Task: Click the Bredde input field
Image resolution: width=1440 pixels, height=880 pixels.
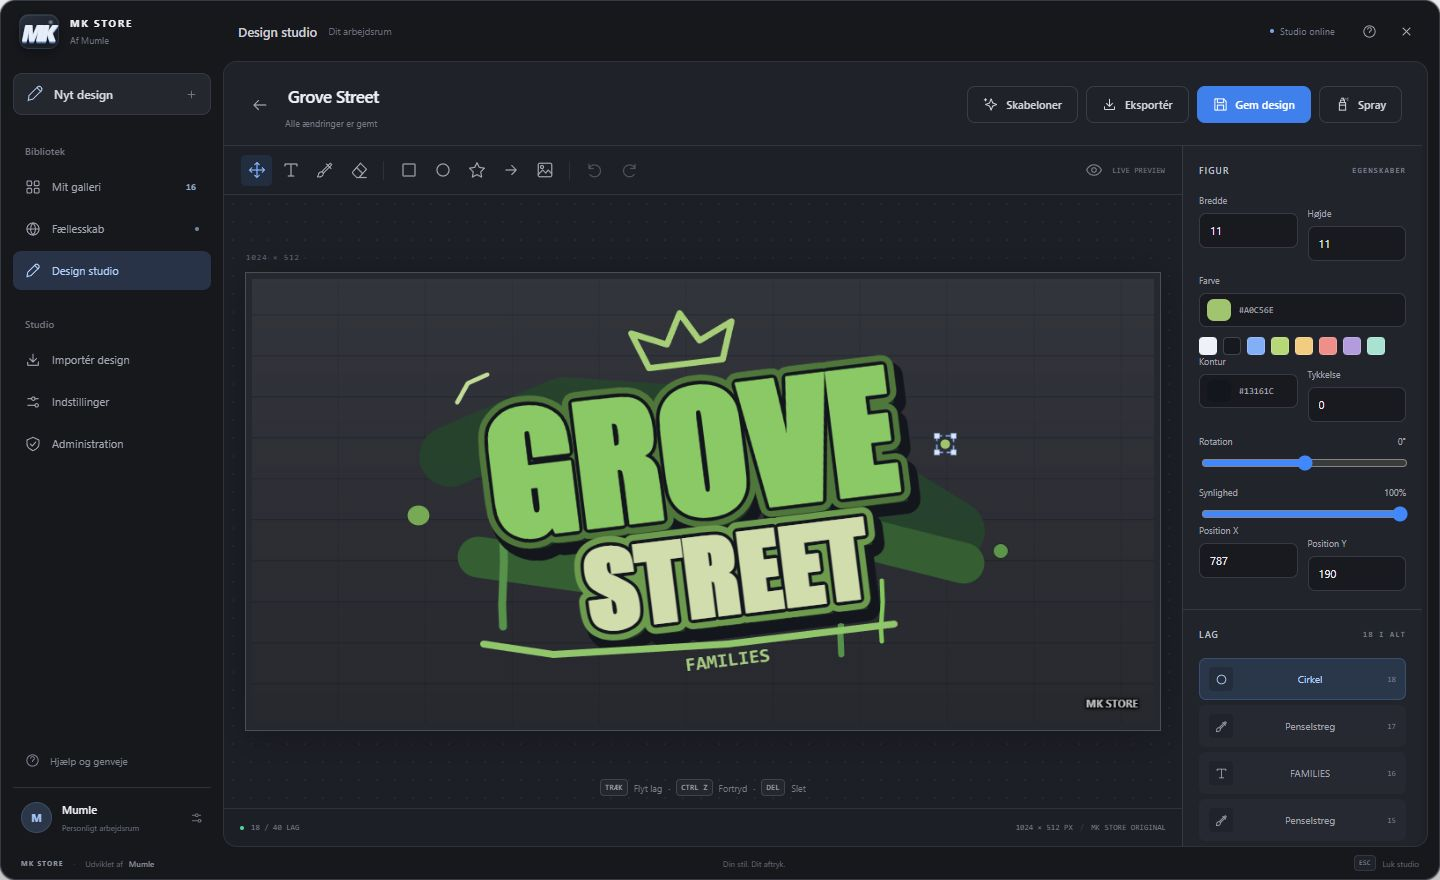Action: [1248, 231]
